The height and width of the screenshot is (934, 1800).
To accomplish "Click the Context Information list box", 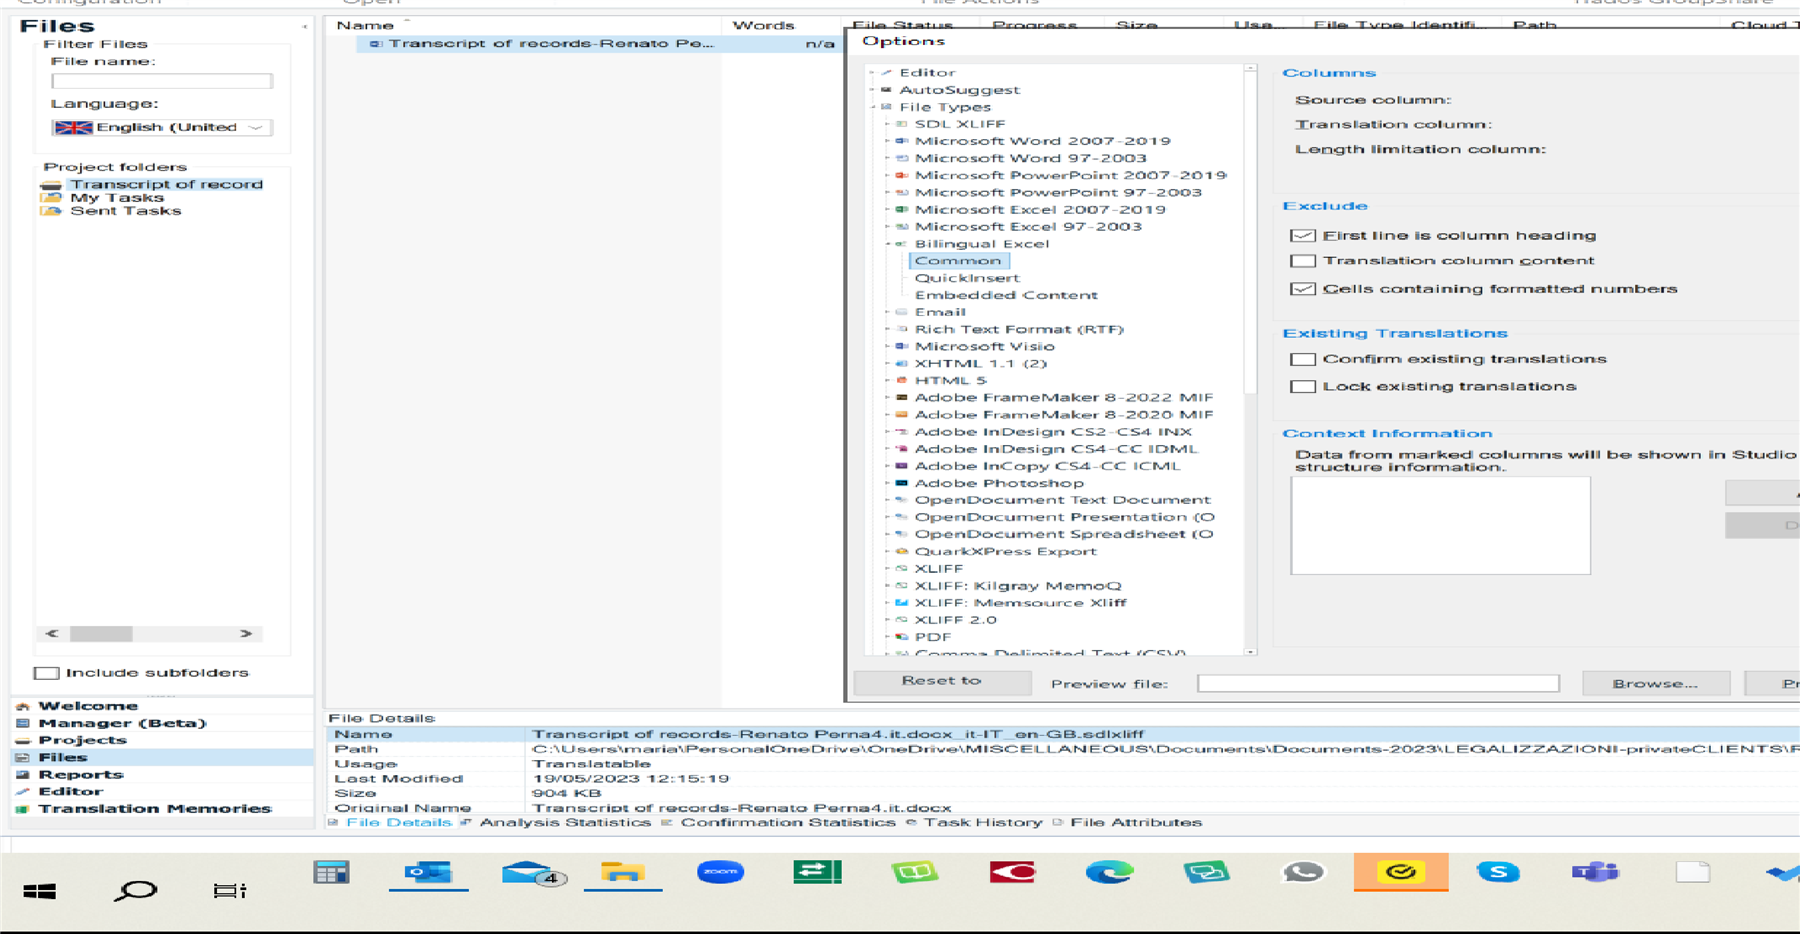I will point(1440,526).
